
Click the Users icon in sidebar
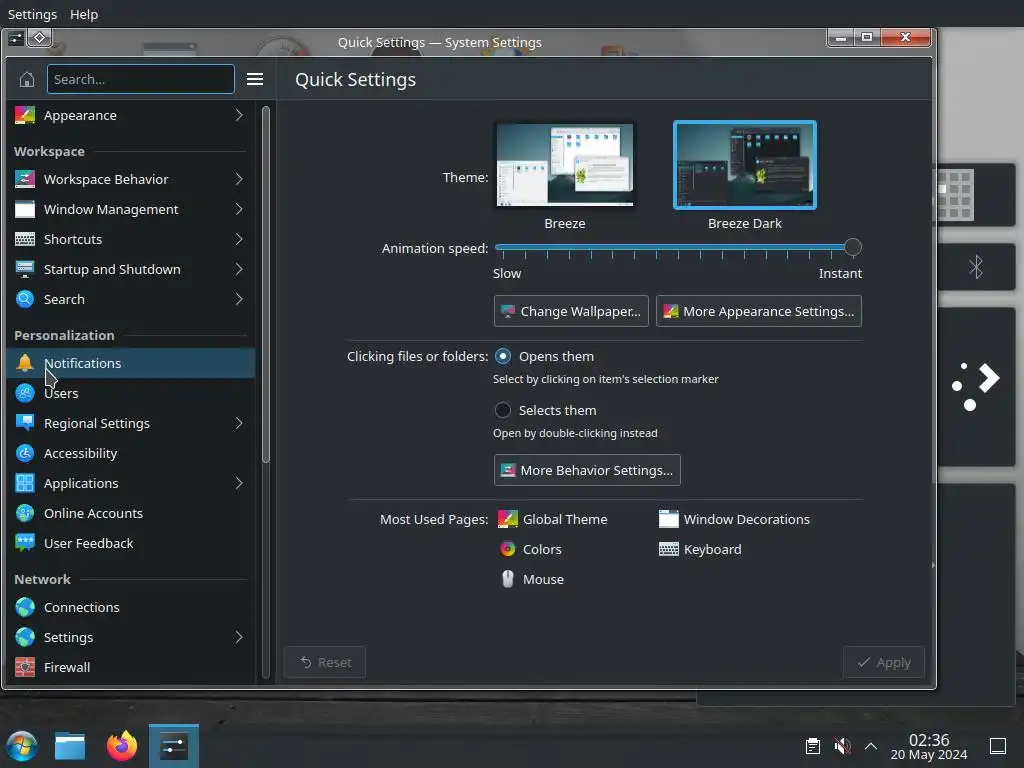pos(25,393)
